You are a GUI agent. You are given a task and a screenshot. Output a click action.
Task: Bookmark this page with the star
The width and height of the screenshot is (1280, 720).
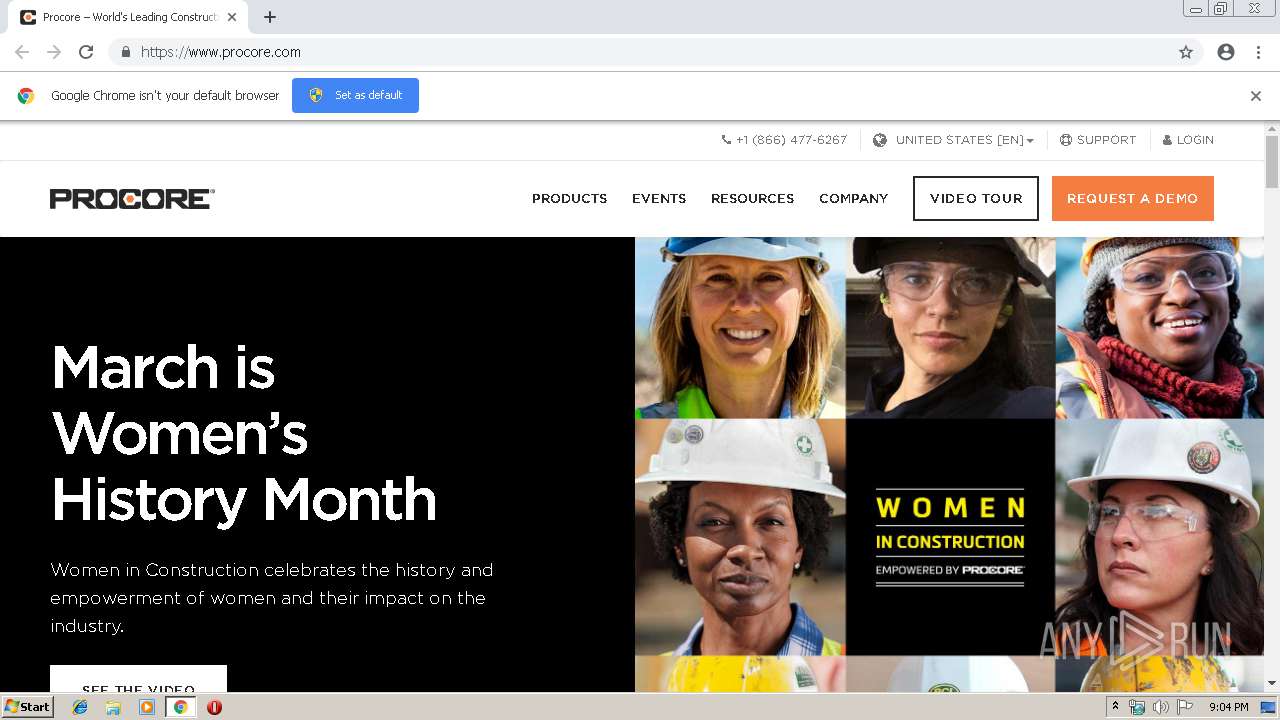tap(1186, 52)
